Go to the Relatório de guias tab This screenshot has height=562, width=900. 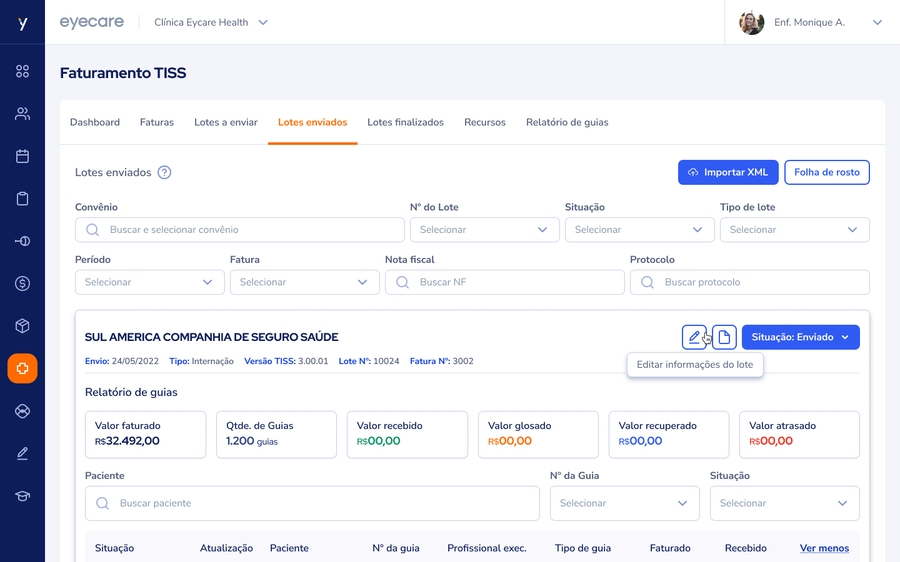(567, 122)
